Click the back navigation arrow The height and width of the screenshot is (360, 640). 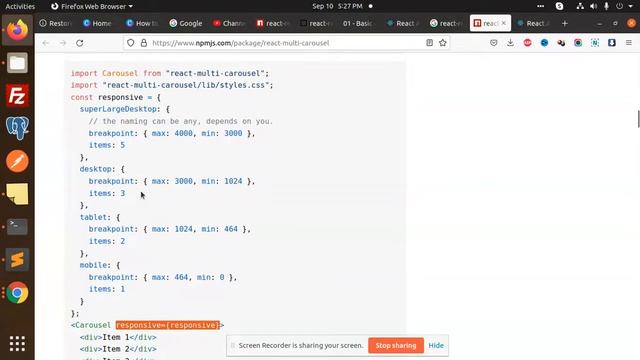46,43
